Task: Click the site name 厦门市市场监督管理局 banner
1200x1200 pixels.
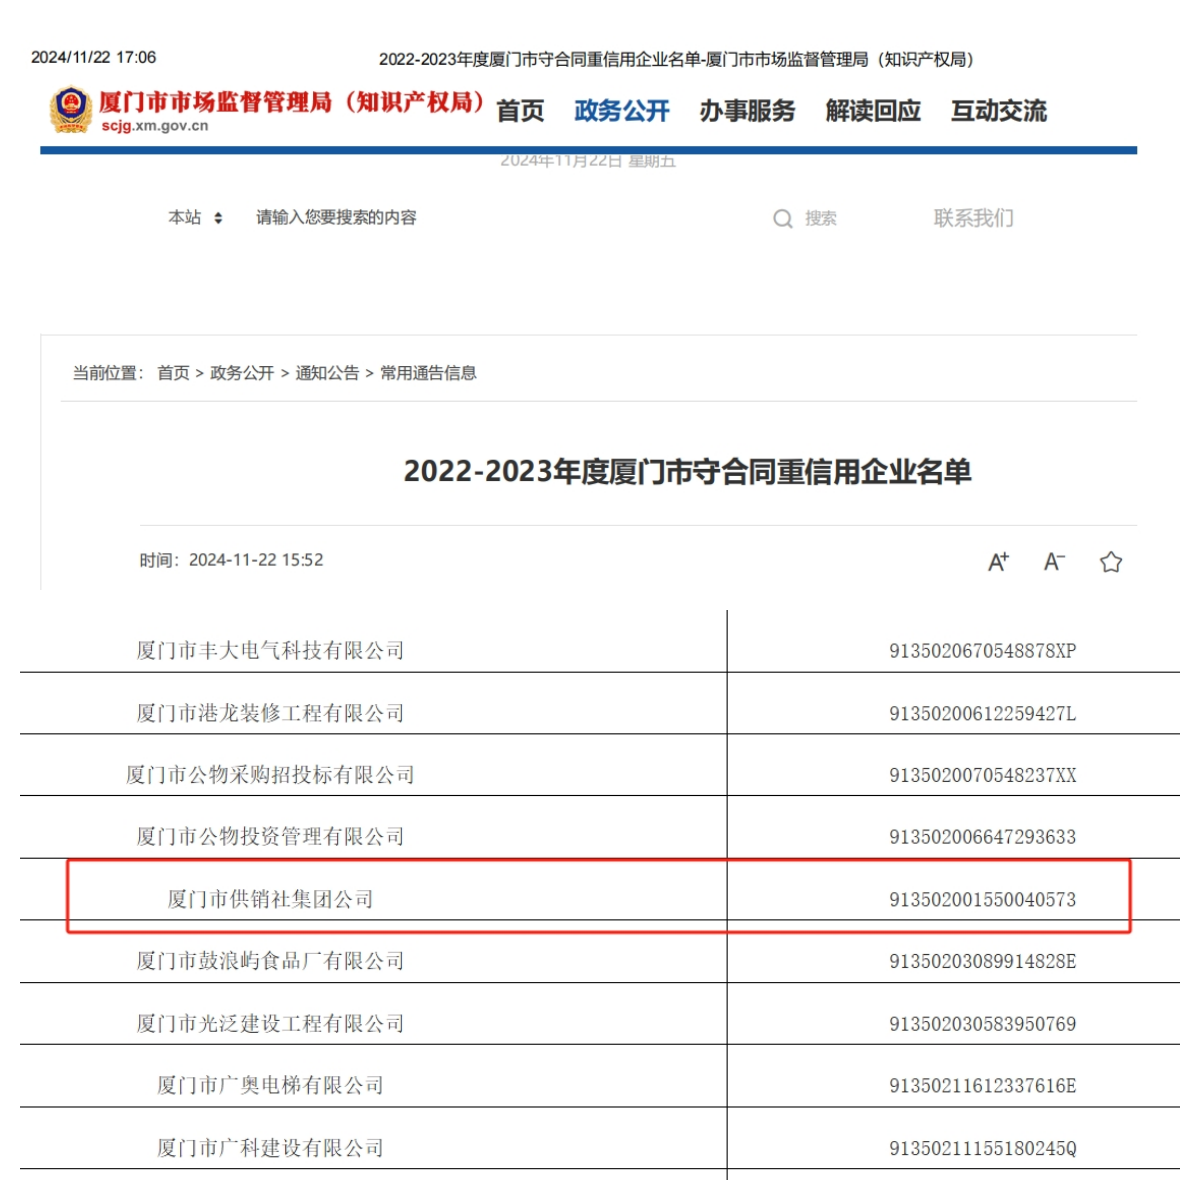Action: 291,102
